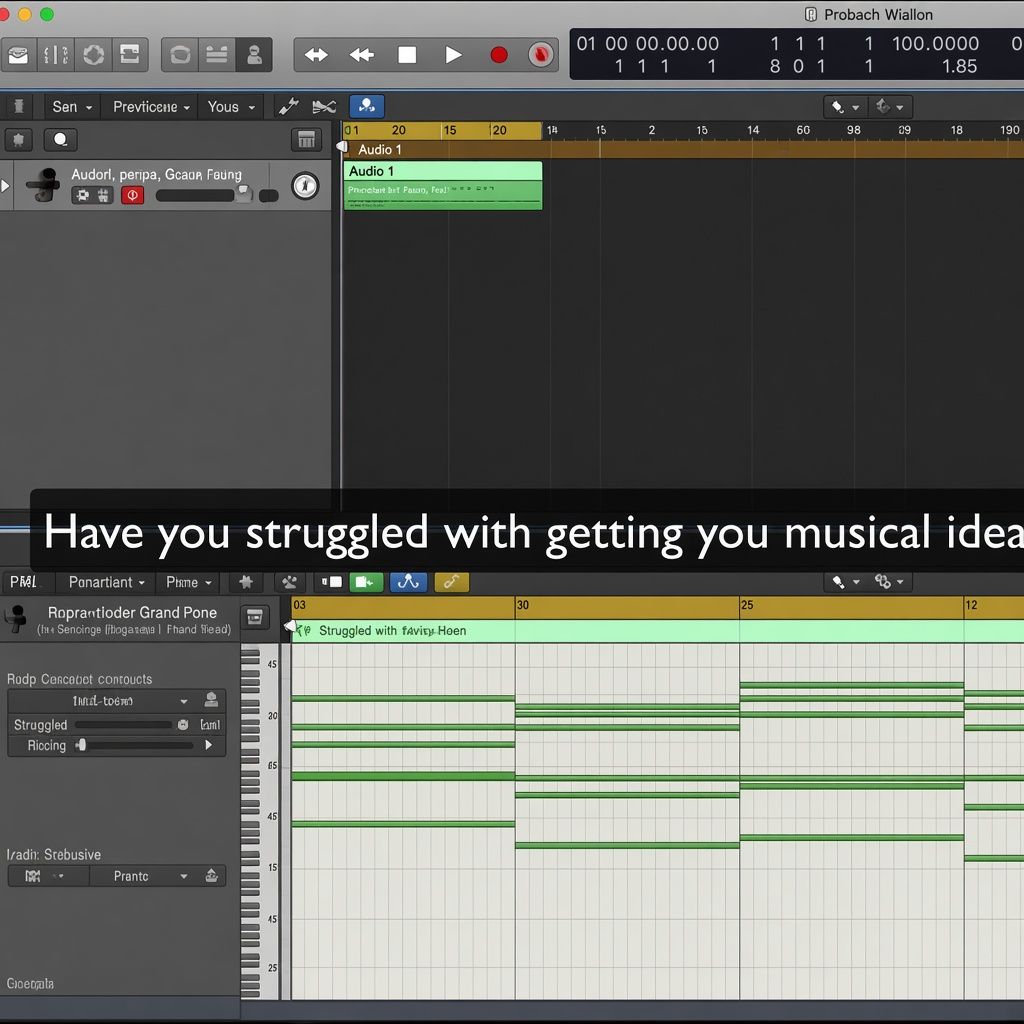The height and width of the screenshot is (1024, 1024).
Task: Open the piano roll second tool dropdown
Action: click(x=890, y=582)
